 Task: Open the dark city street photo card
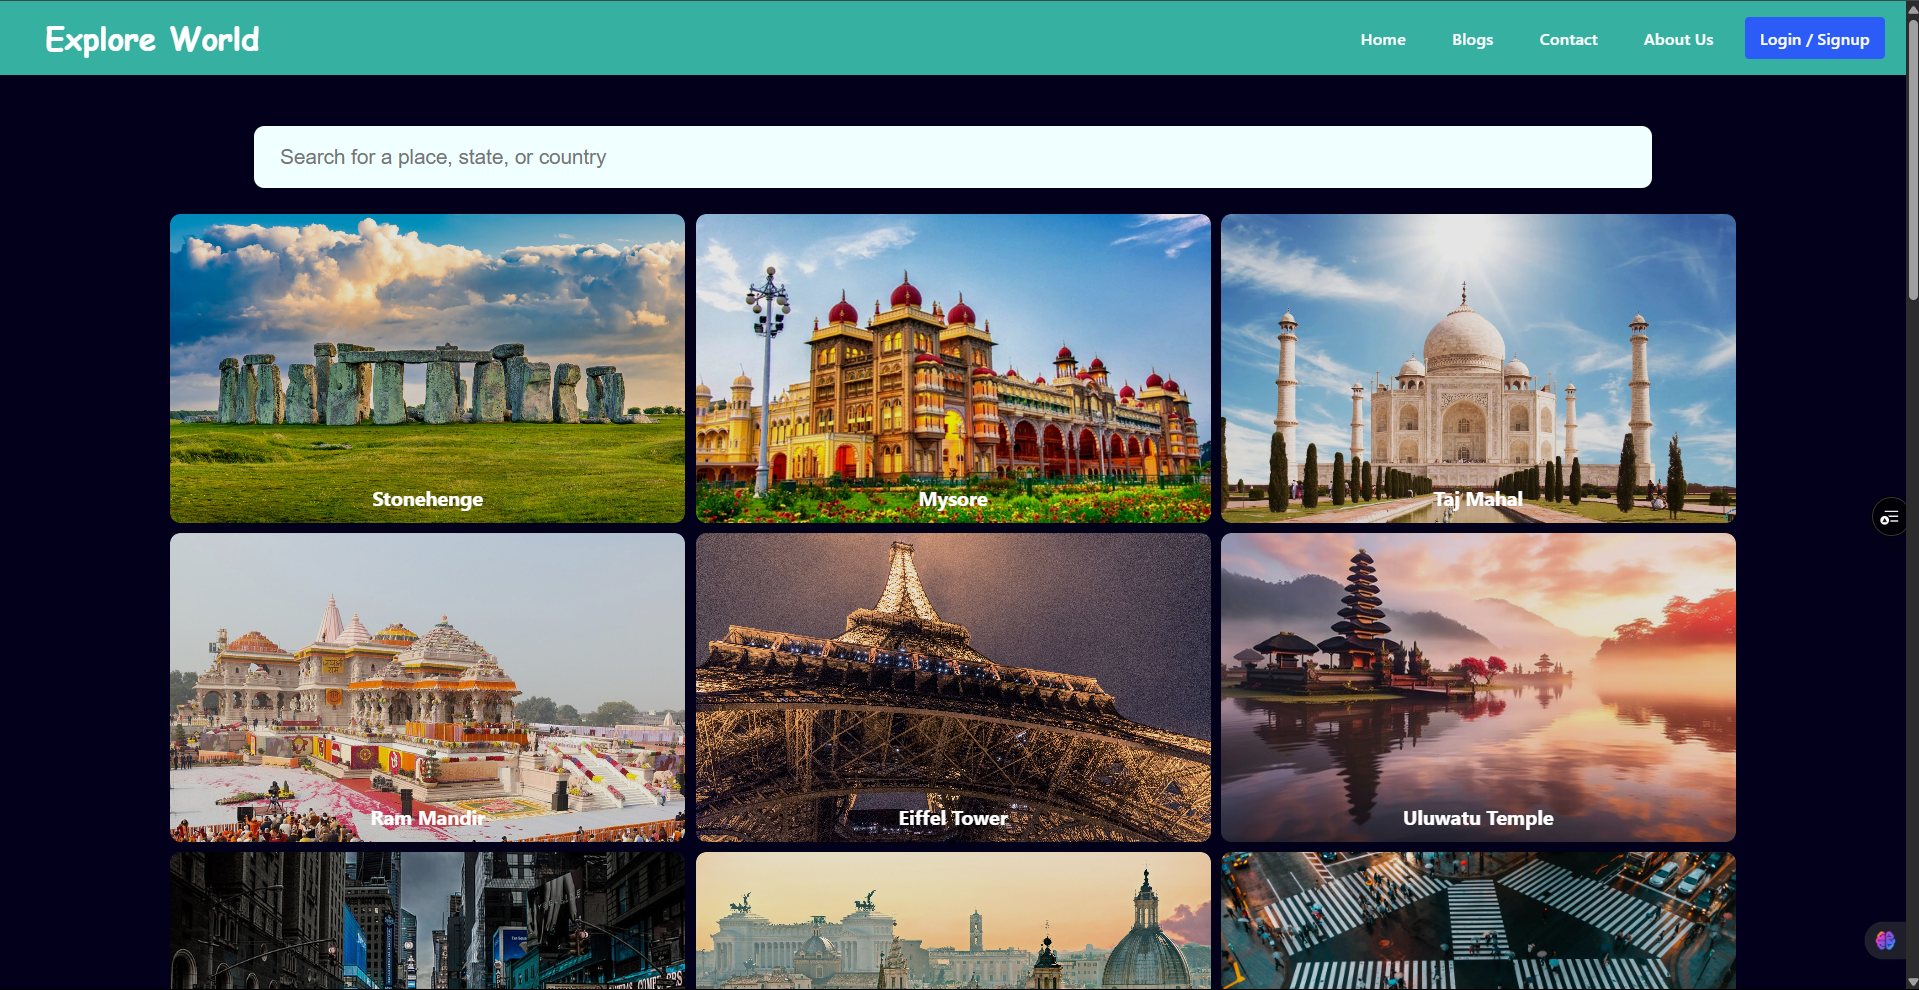coord(427,921)
